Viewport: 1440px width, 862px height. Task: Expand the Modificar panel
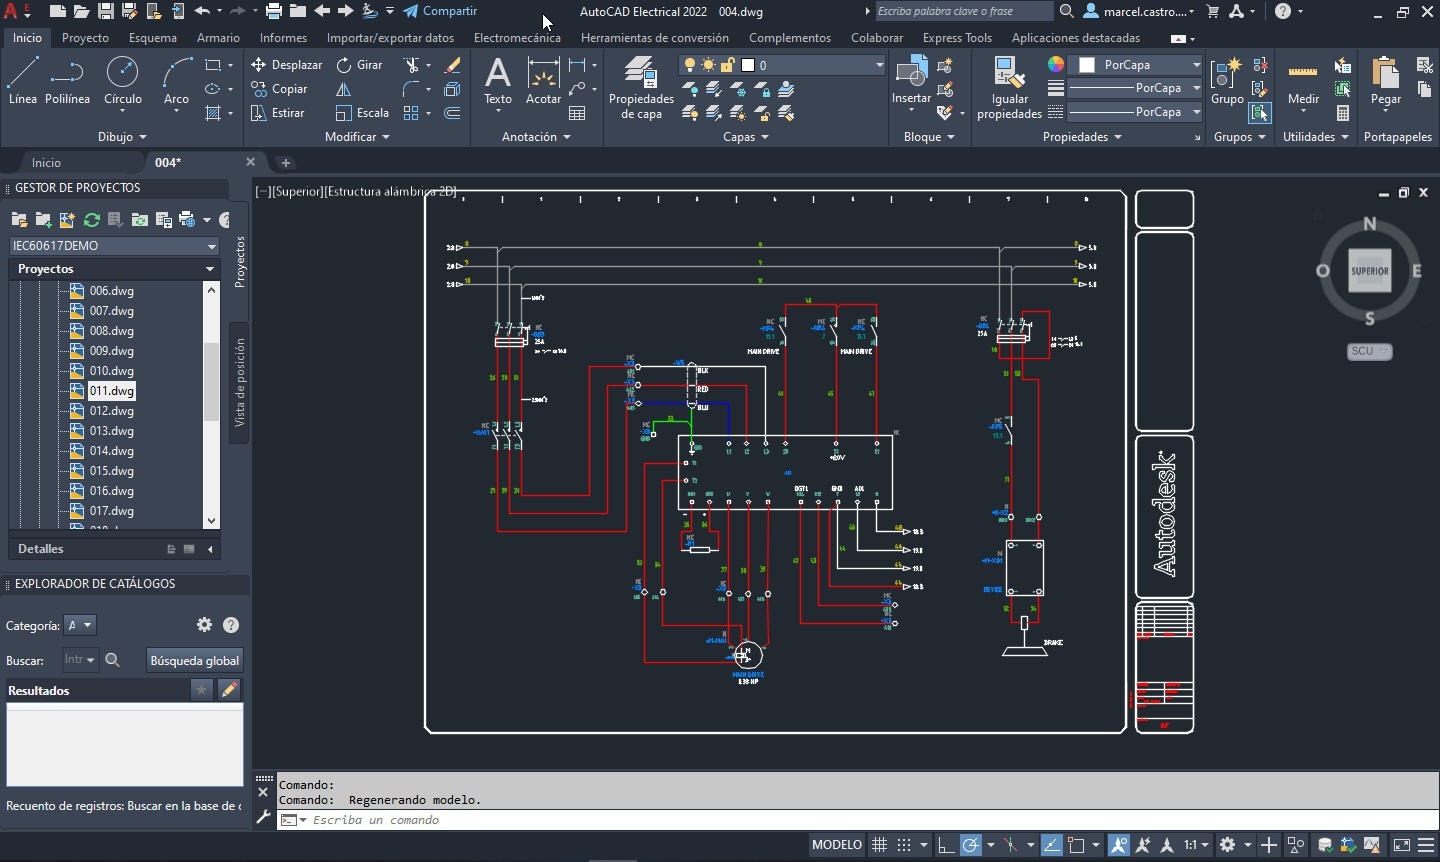(357, 137)
